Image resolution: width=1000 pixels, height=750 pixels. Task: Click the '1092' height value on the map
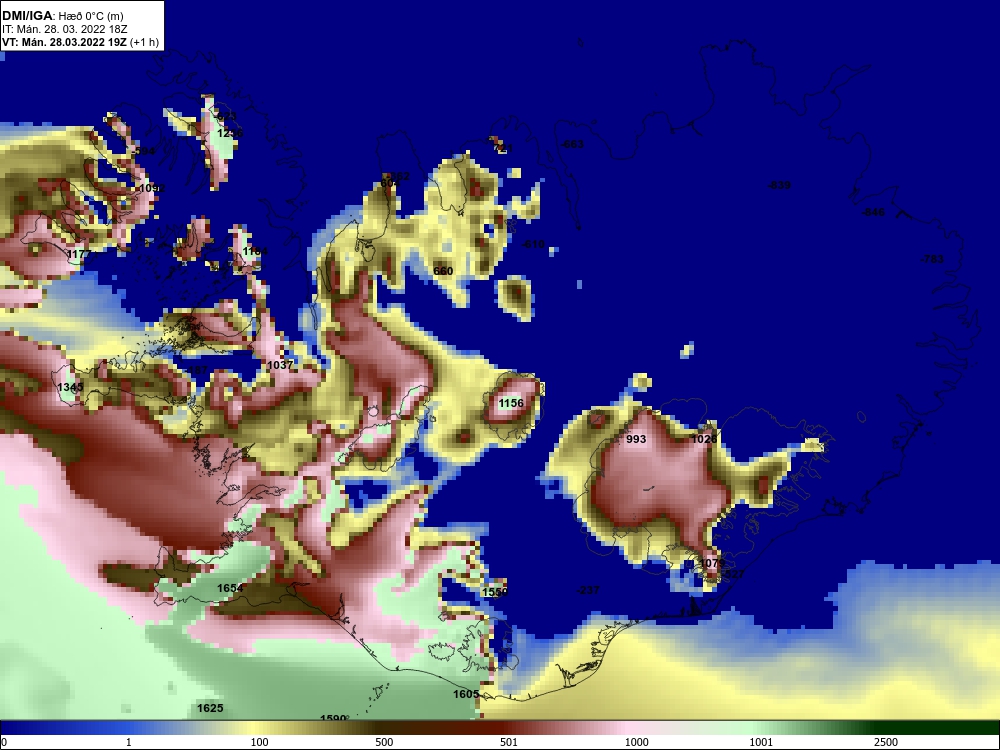pos(152,188)
